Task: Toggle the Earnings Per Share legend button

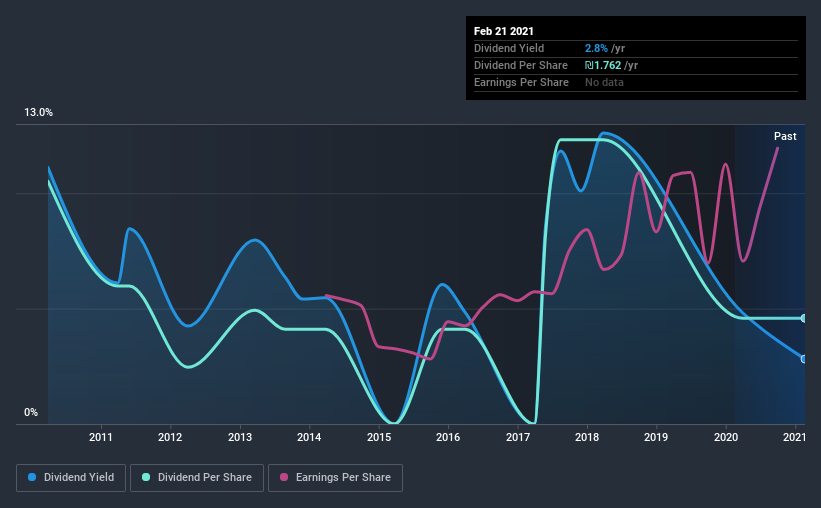Action: [335, 478]
